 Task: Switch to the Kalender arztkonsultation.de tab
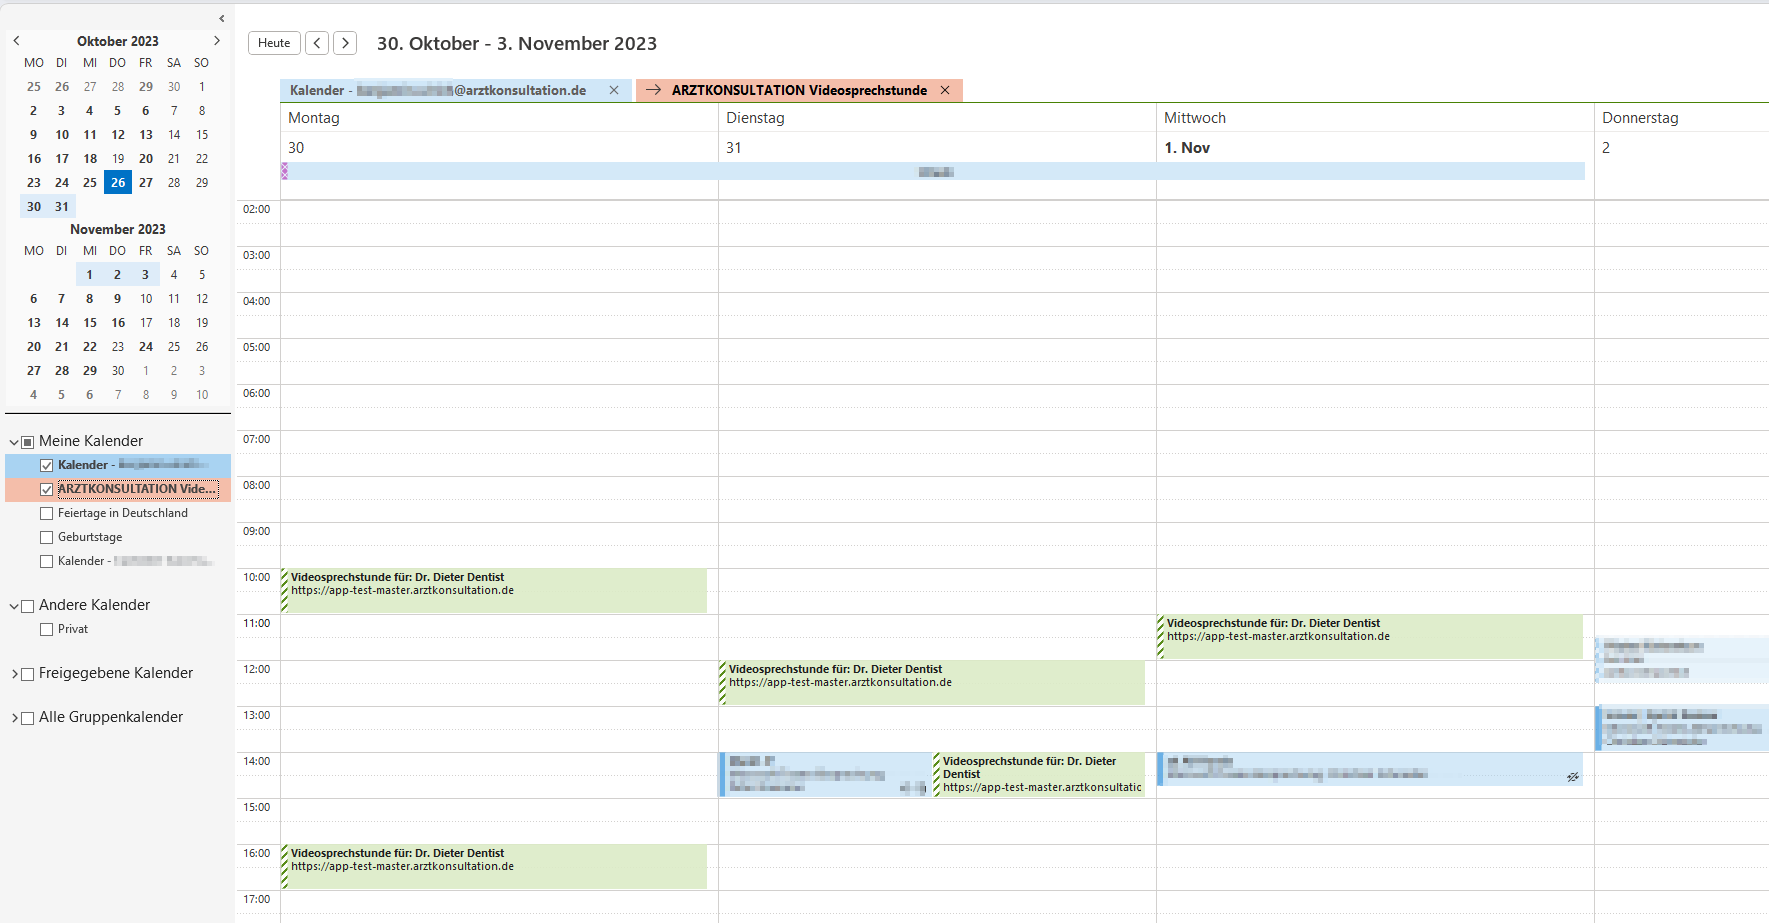(x=440, y=90)
